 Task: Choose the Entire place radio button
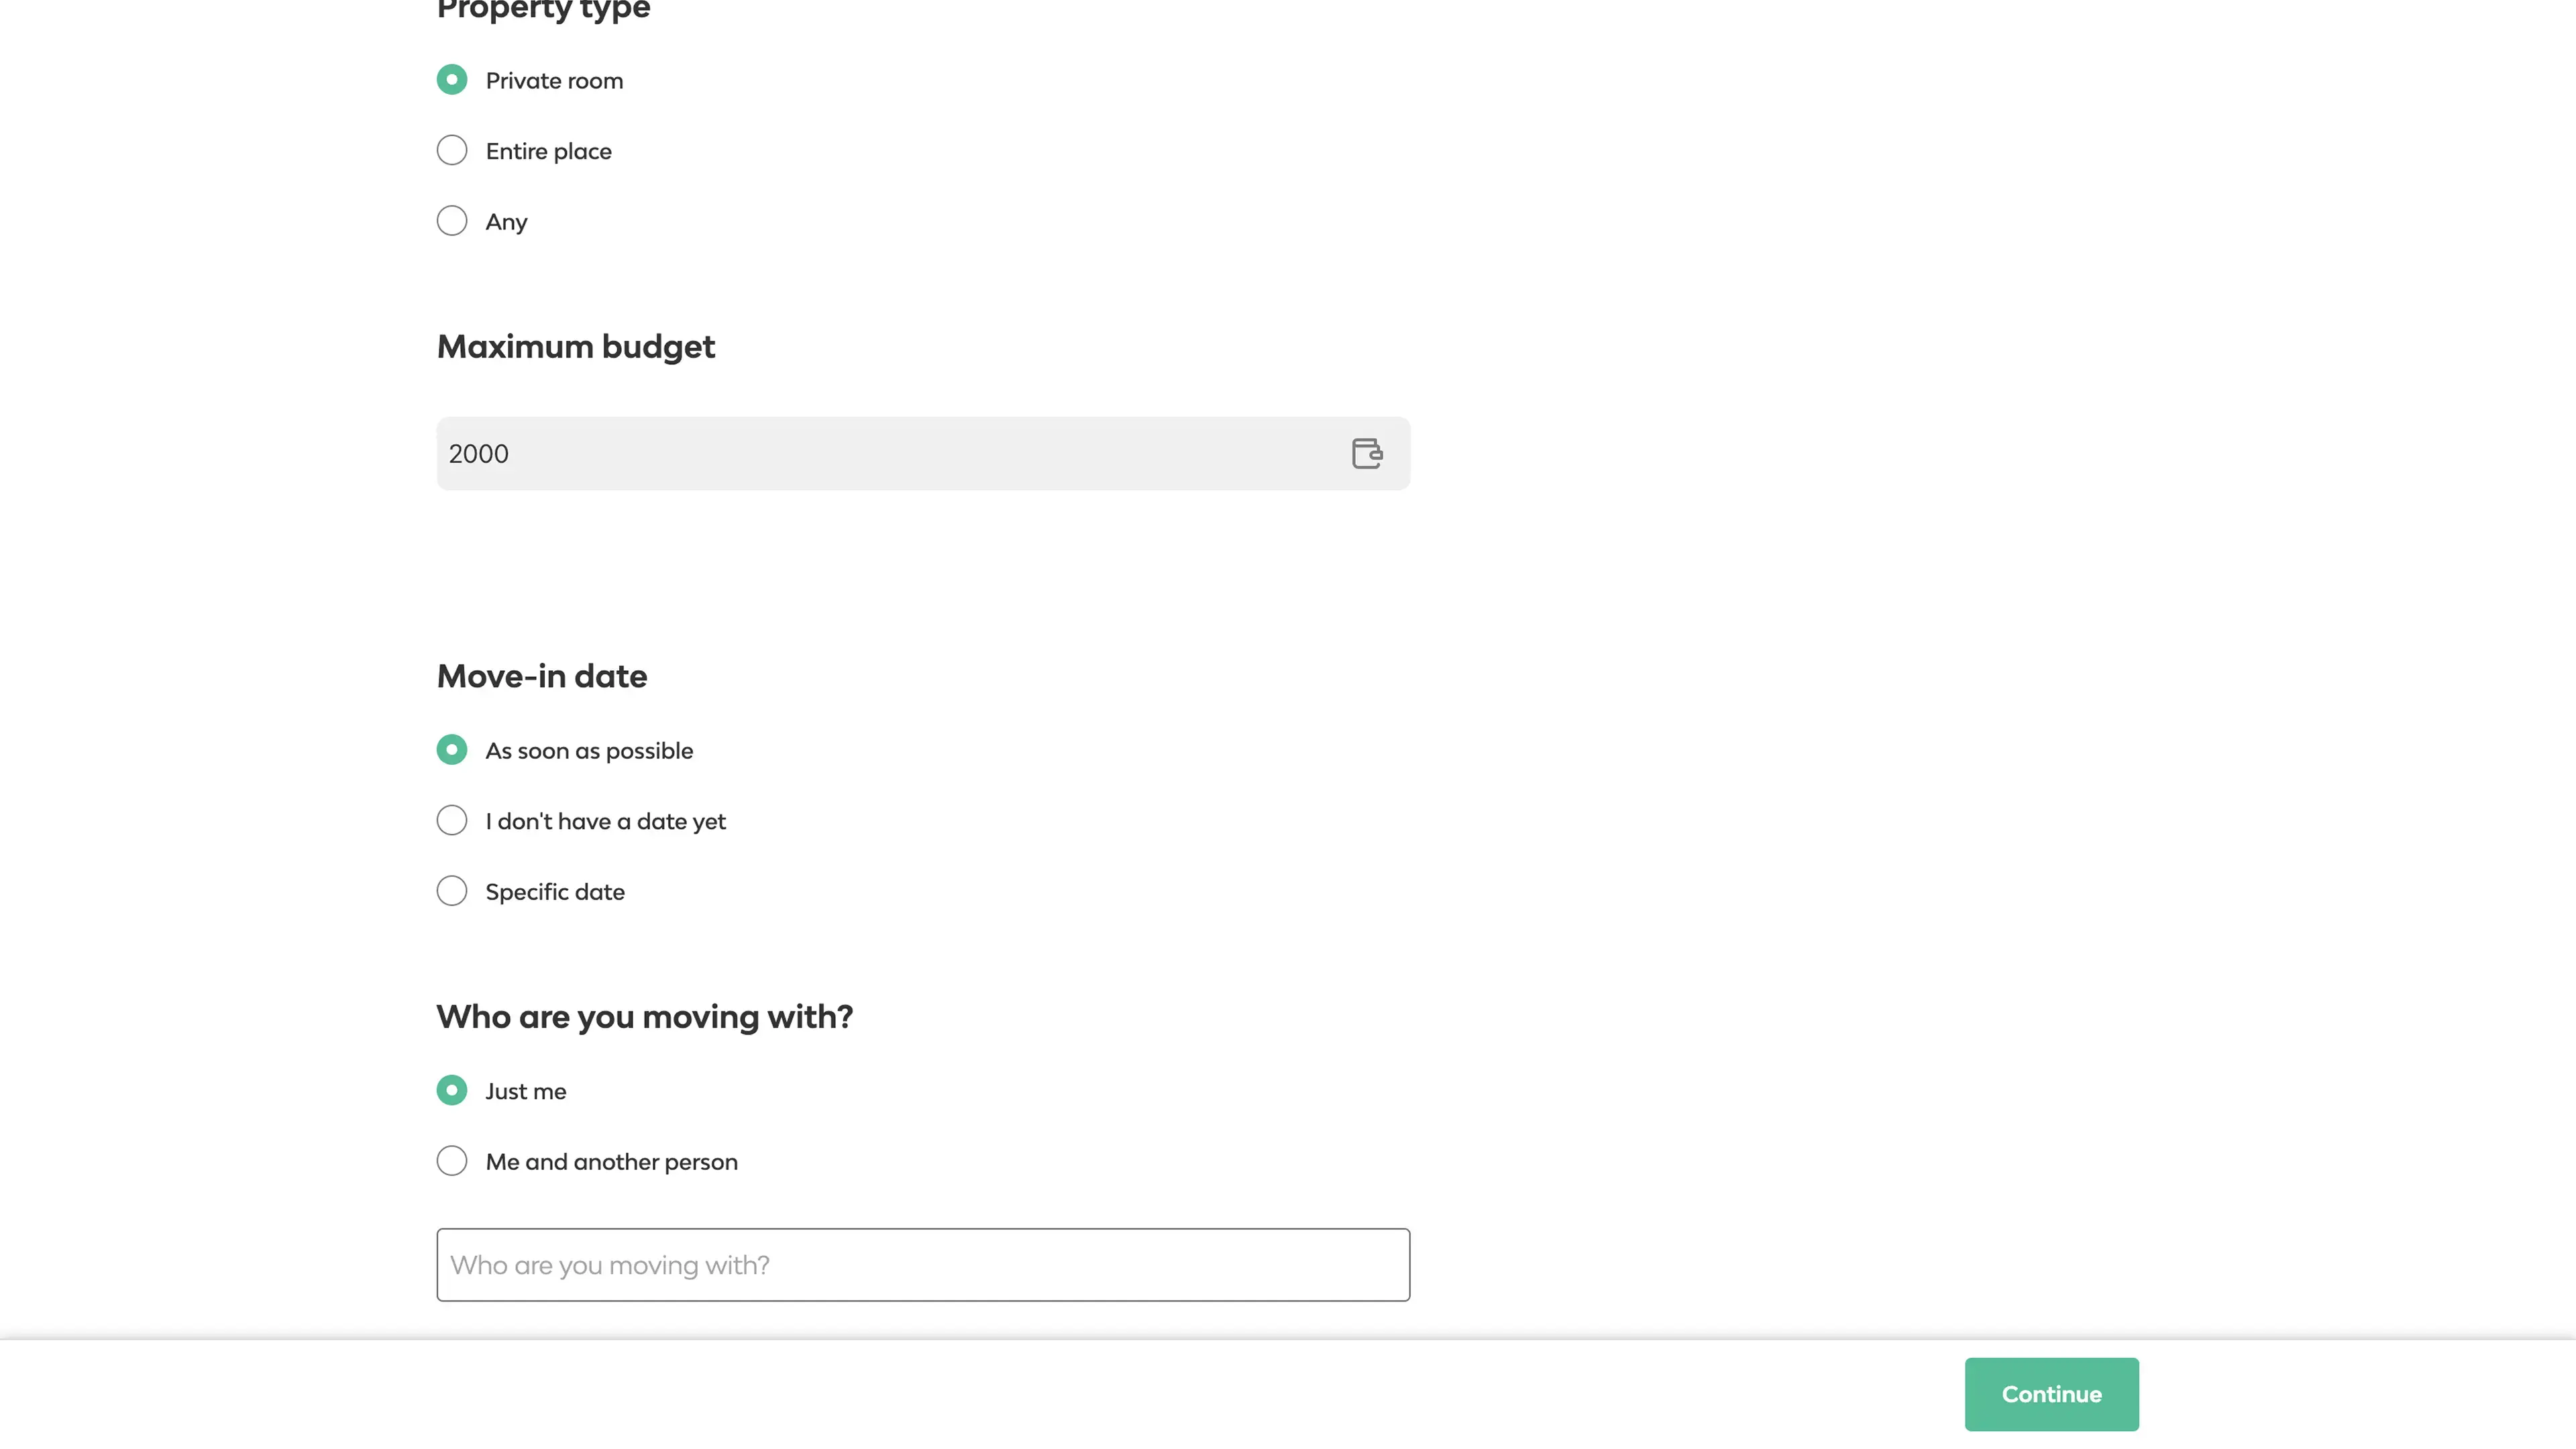tap(452, 151)
